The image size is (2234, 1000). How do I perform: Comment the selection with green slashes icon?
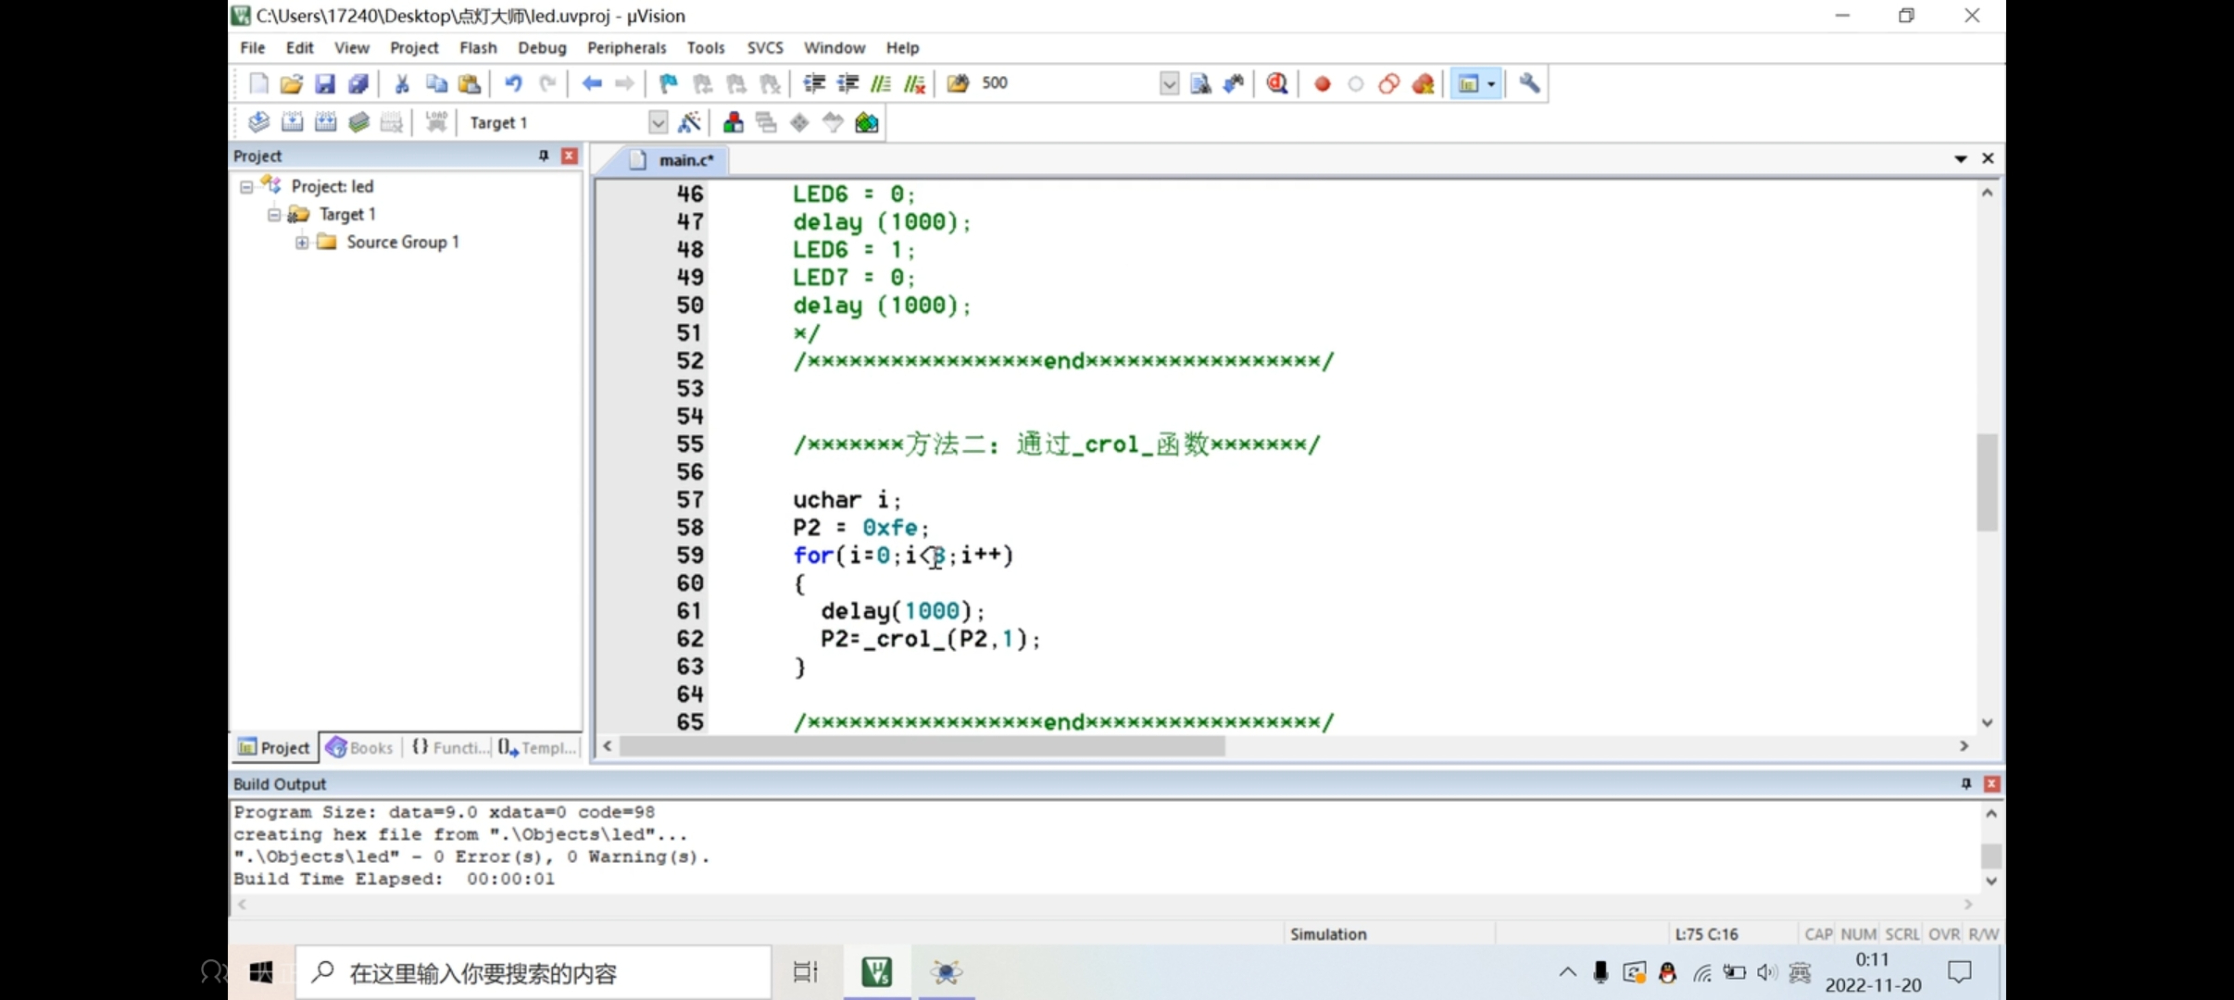[x=881, y=83]
